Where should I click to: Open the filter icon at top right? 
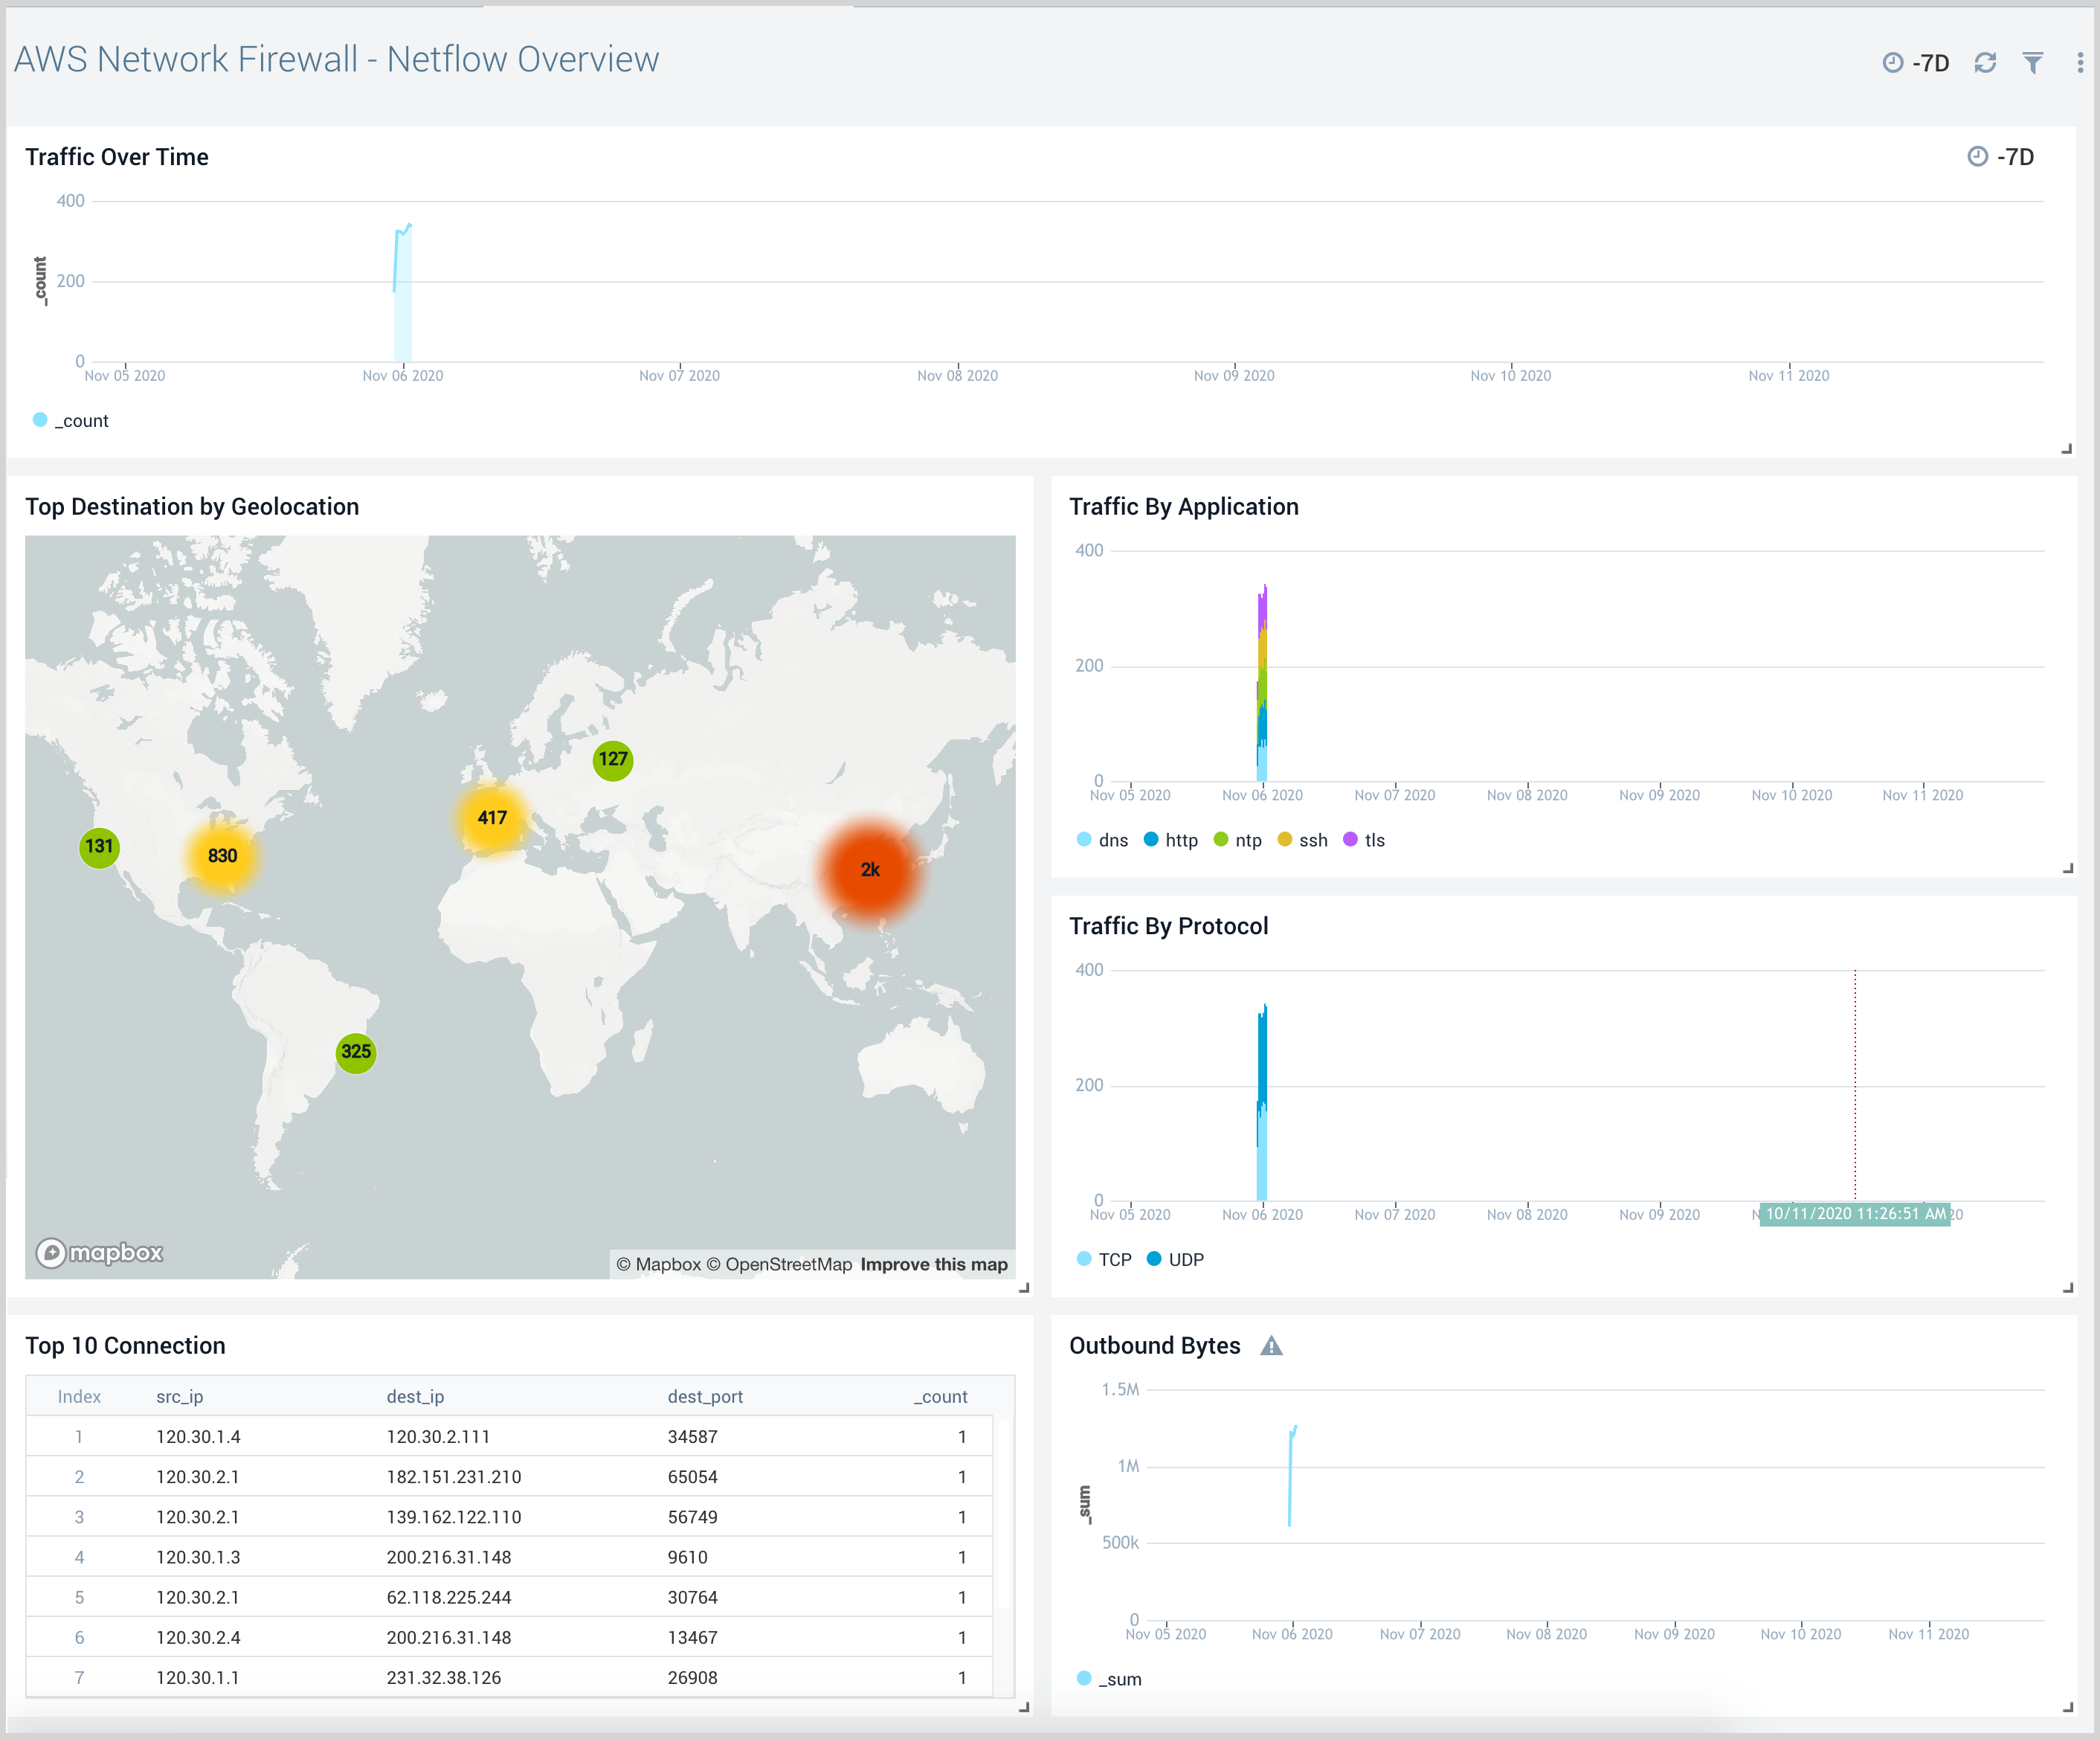[2033, 62]
